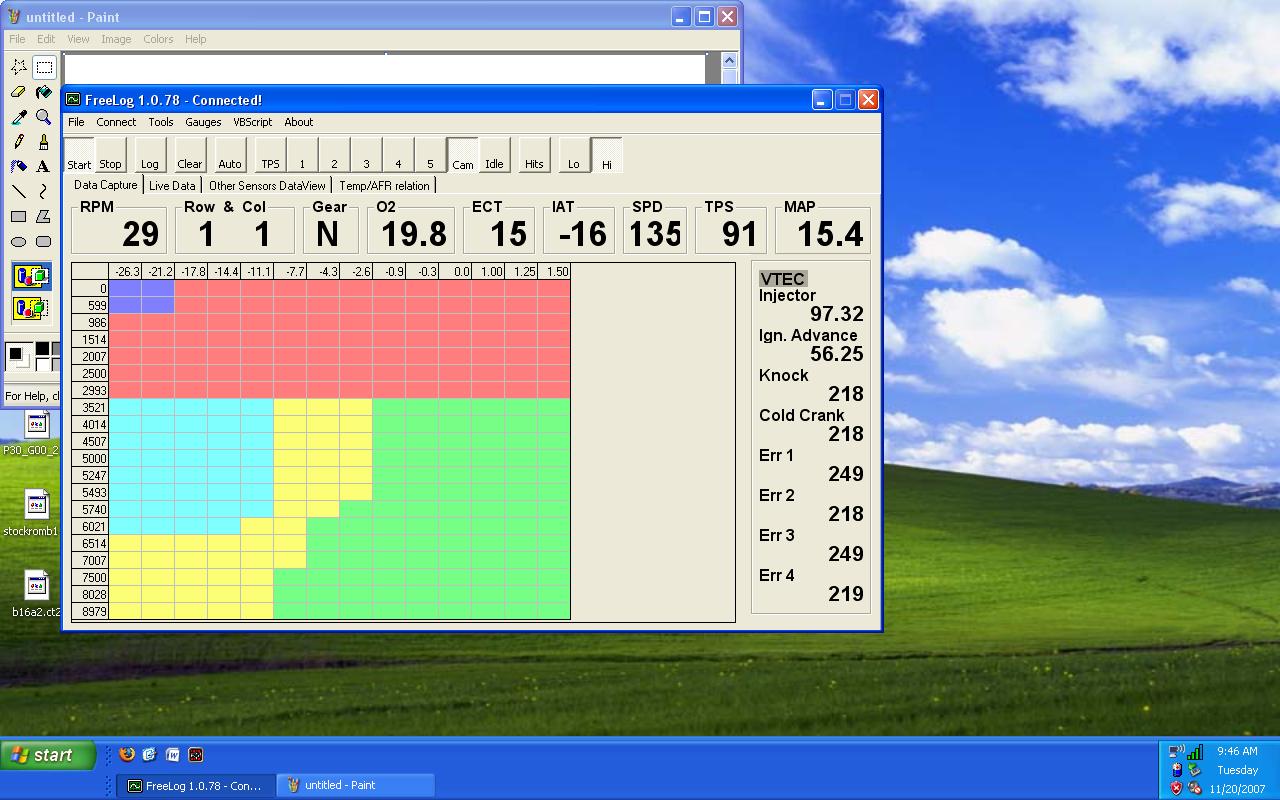Open the Temp/AFR relation tab
Viewport: 1280px width, 800px height.
[x=384, y=185]
